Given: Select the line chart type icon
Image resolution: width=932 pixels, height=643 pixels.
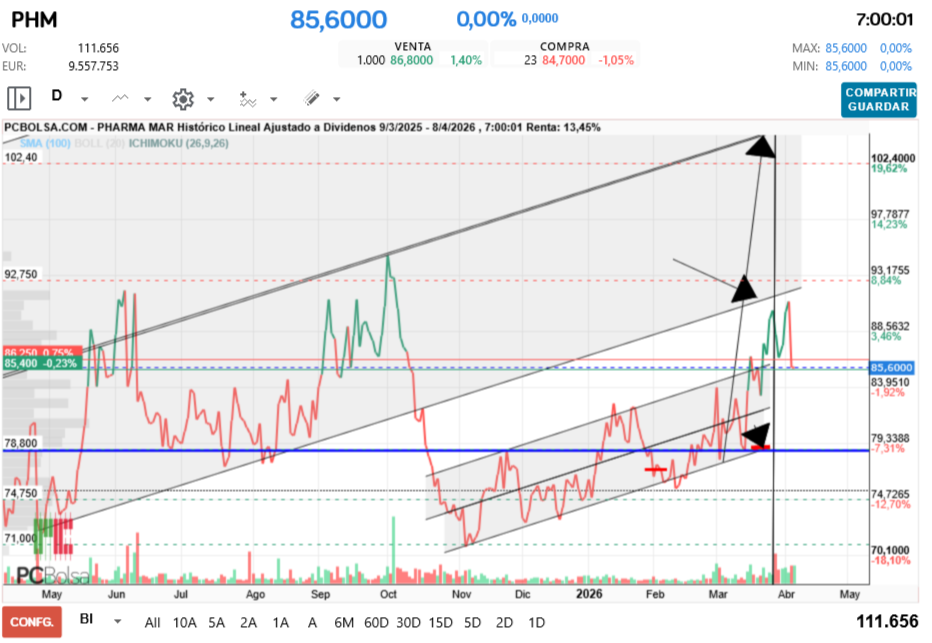Looking at the screenshot, I should click(x=120, y=98).
